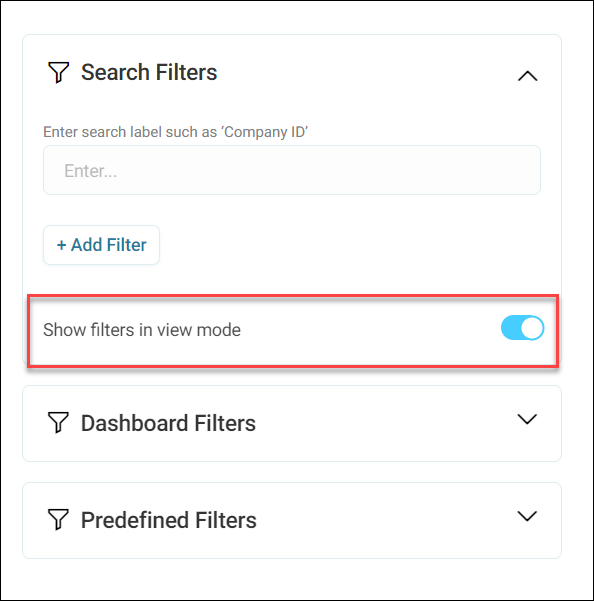The width and height of the screenshot is (594, 601).
Task: Focus the search label input field
Action: [x=292, y=170]
